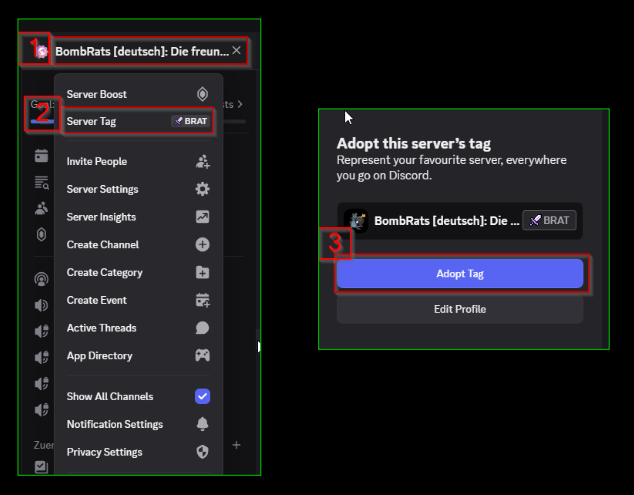
Task: Click the BombRats server avatar in the dialog
Action: coord(357,221)
